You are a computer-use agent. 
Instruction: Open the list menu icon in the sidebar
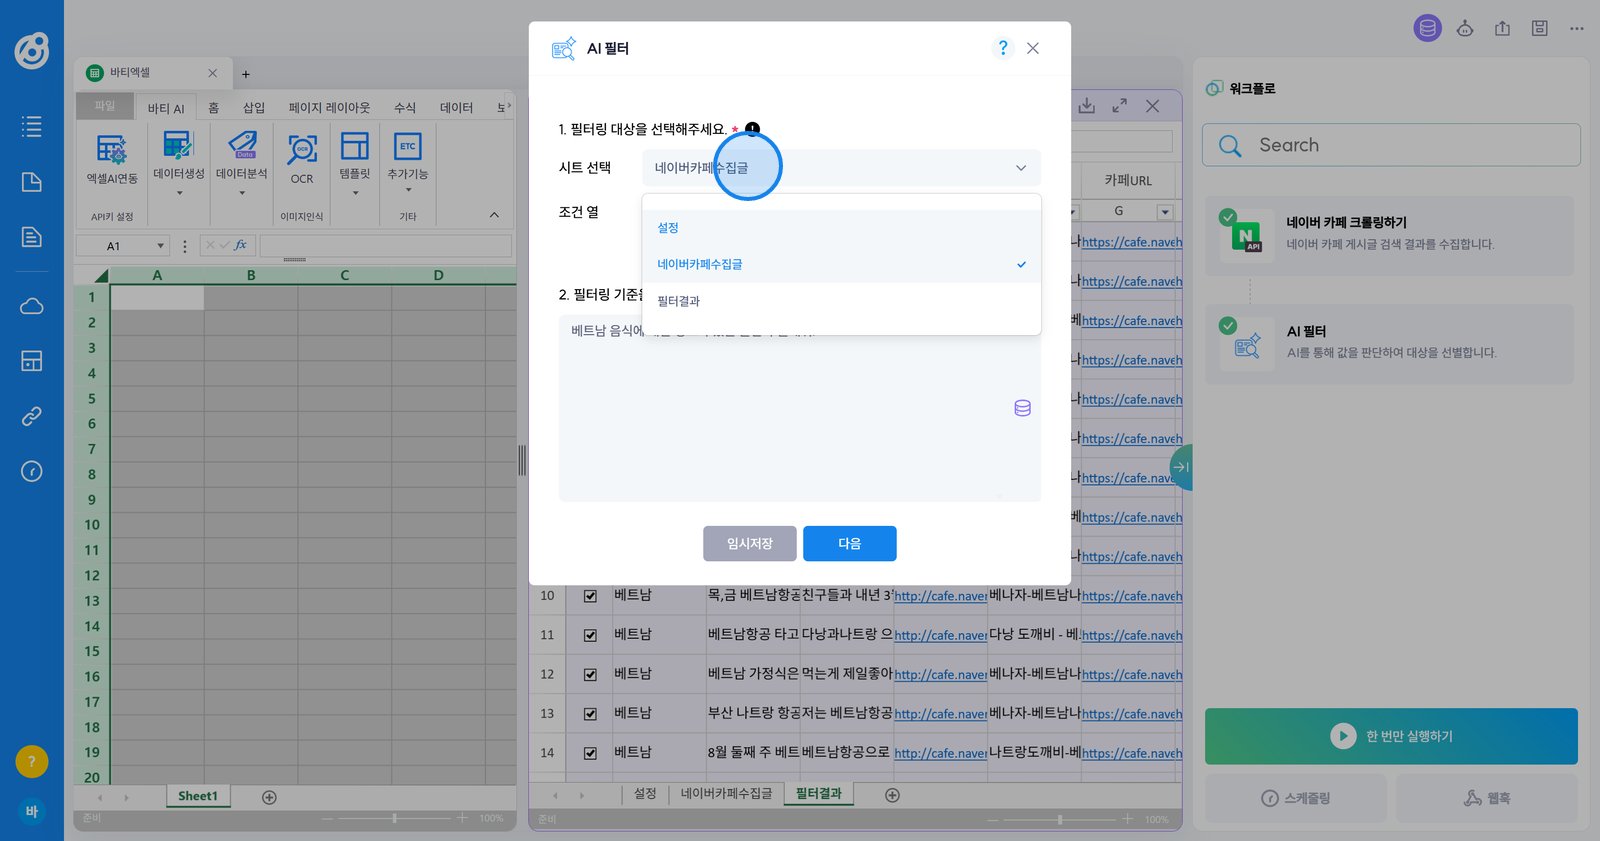pyautogui.click(x=32, y=127)
